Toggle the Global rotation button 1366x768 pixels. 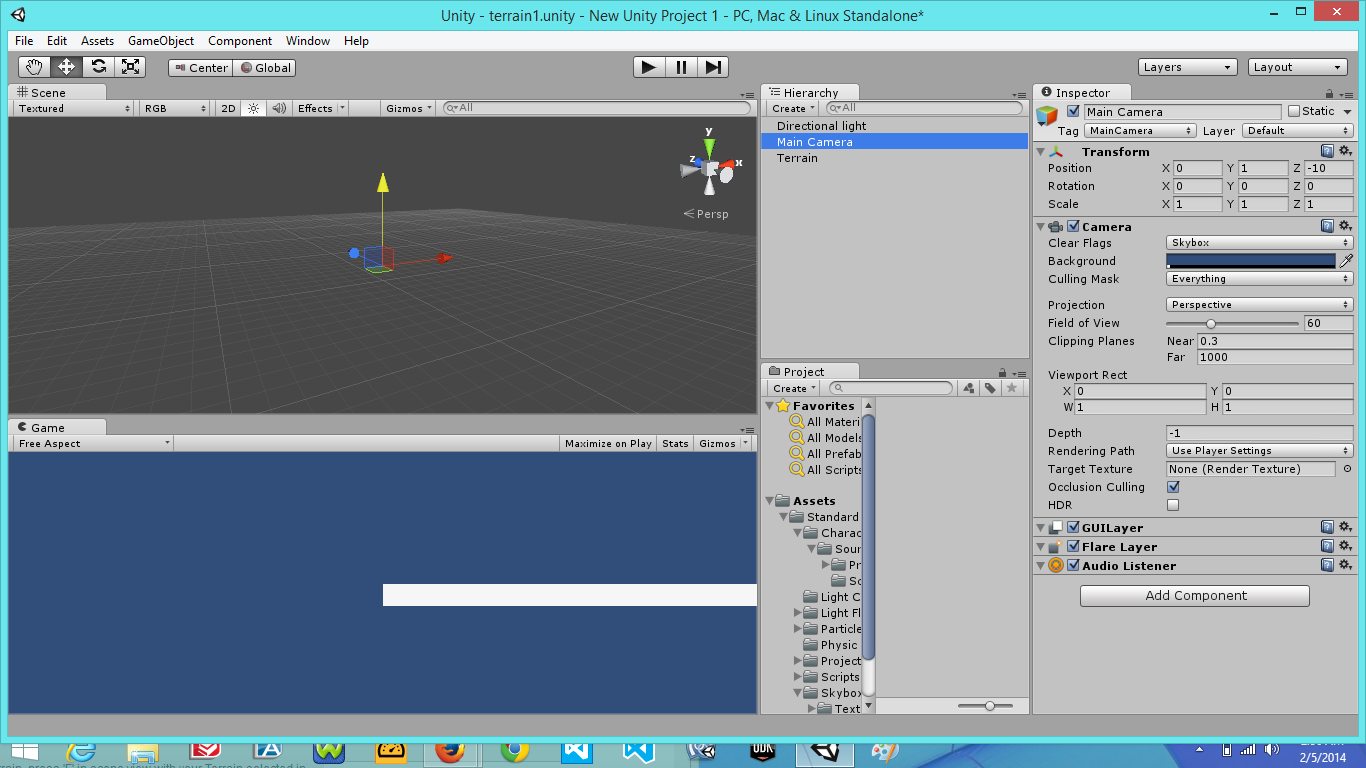[263, 68]
